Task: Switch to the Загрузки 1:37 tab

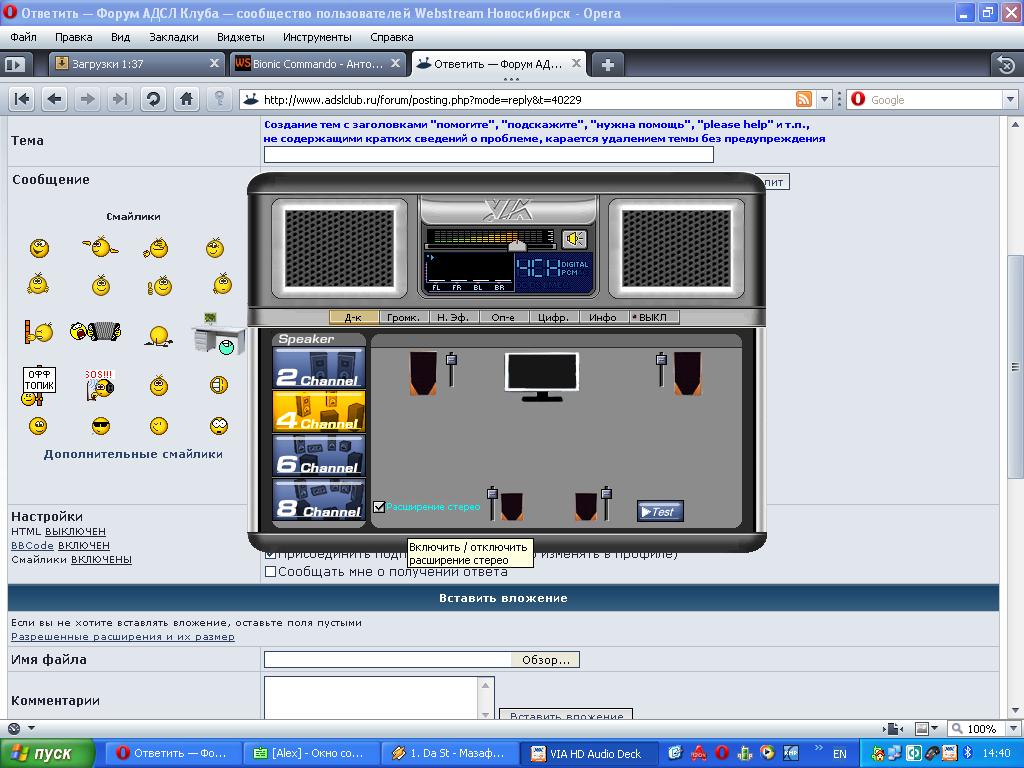Action: pyautogui.click(x=136, y=64)
